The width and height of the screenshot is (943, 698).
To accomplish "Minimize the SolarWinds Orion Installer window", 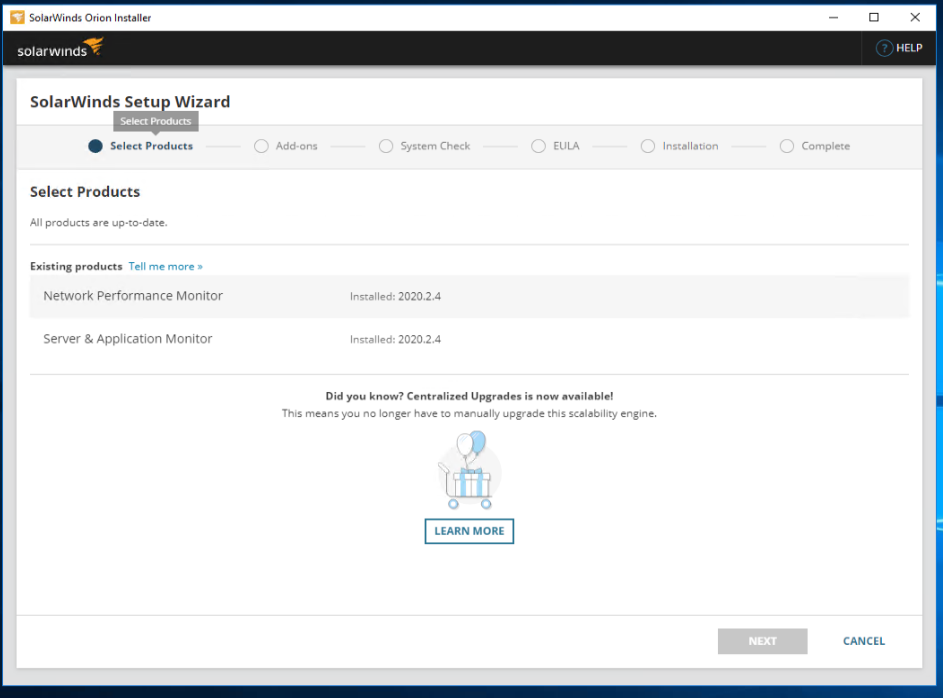I will tap(833, 17).
